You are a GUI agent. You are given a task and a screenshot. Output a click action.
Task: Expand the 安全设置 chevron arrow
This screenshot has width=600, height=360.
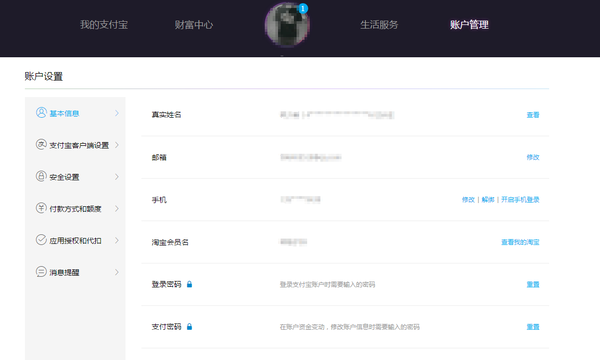pos(117,177)
